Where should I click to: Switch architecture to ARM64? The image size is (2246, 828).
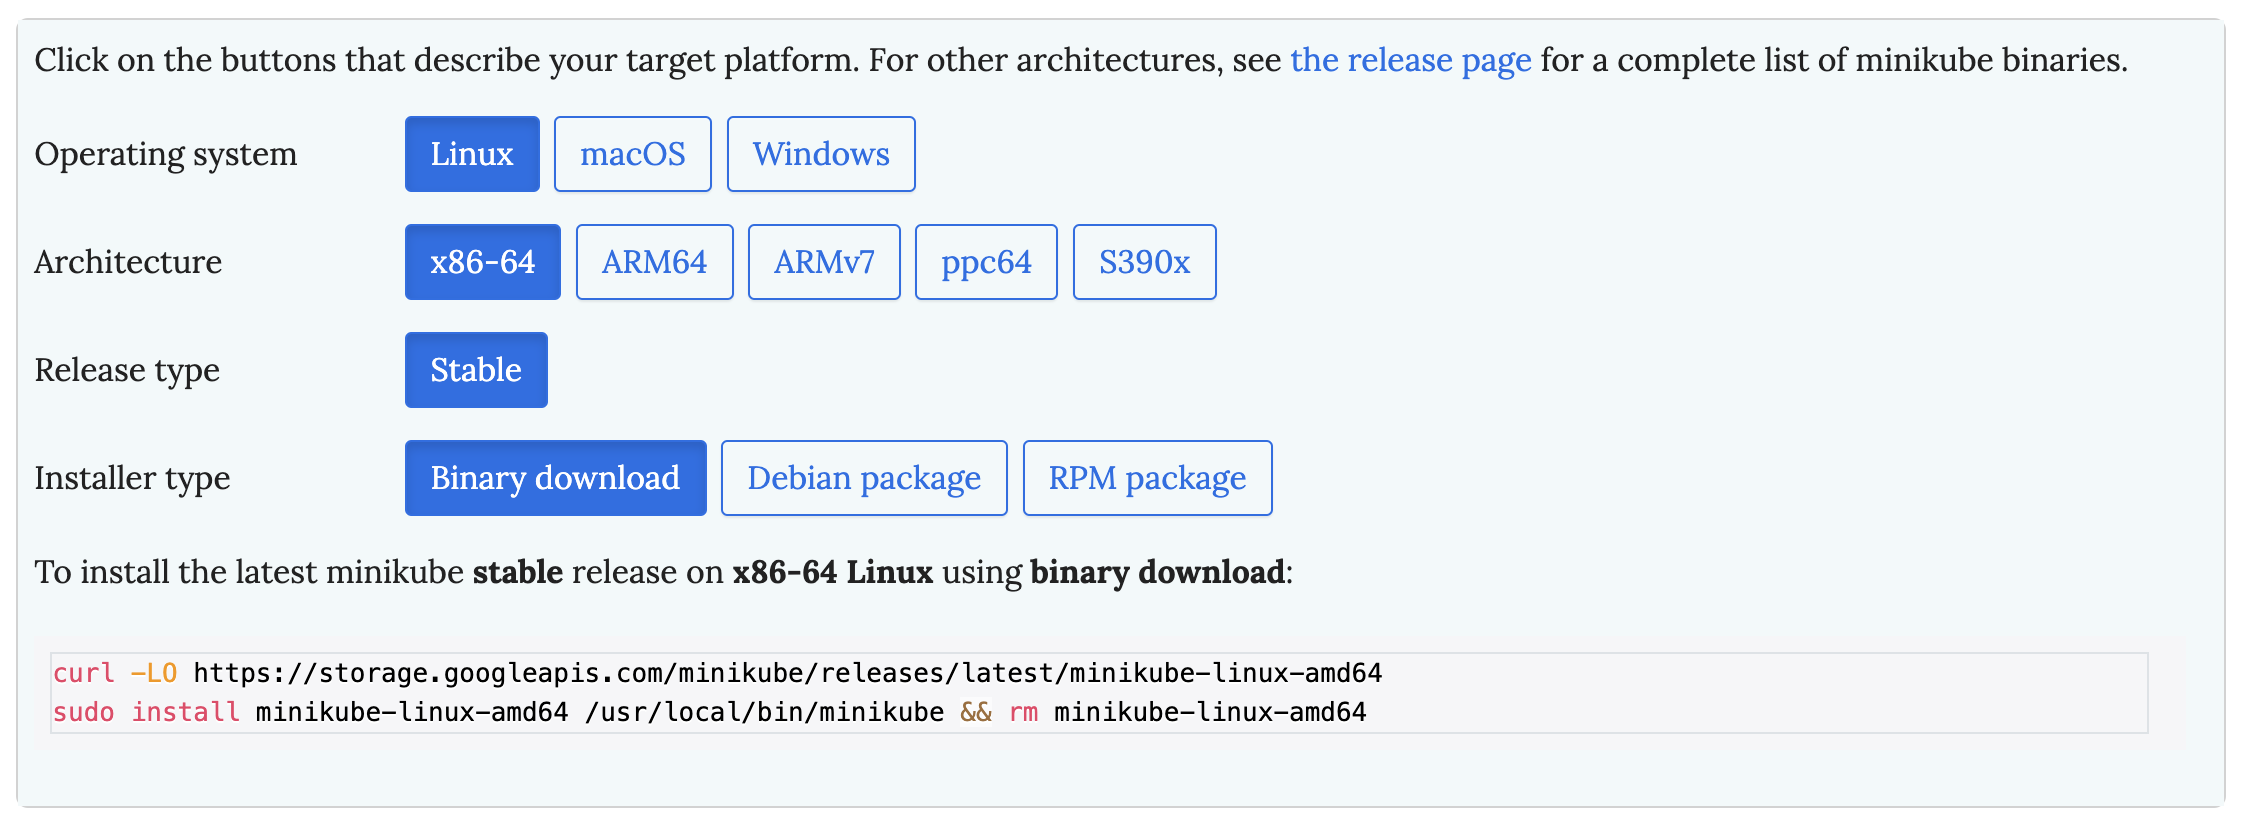(x=655, y=262)
